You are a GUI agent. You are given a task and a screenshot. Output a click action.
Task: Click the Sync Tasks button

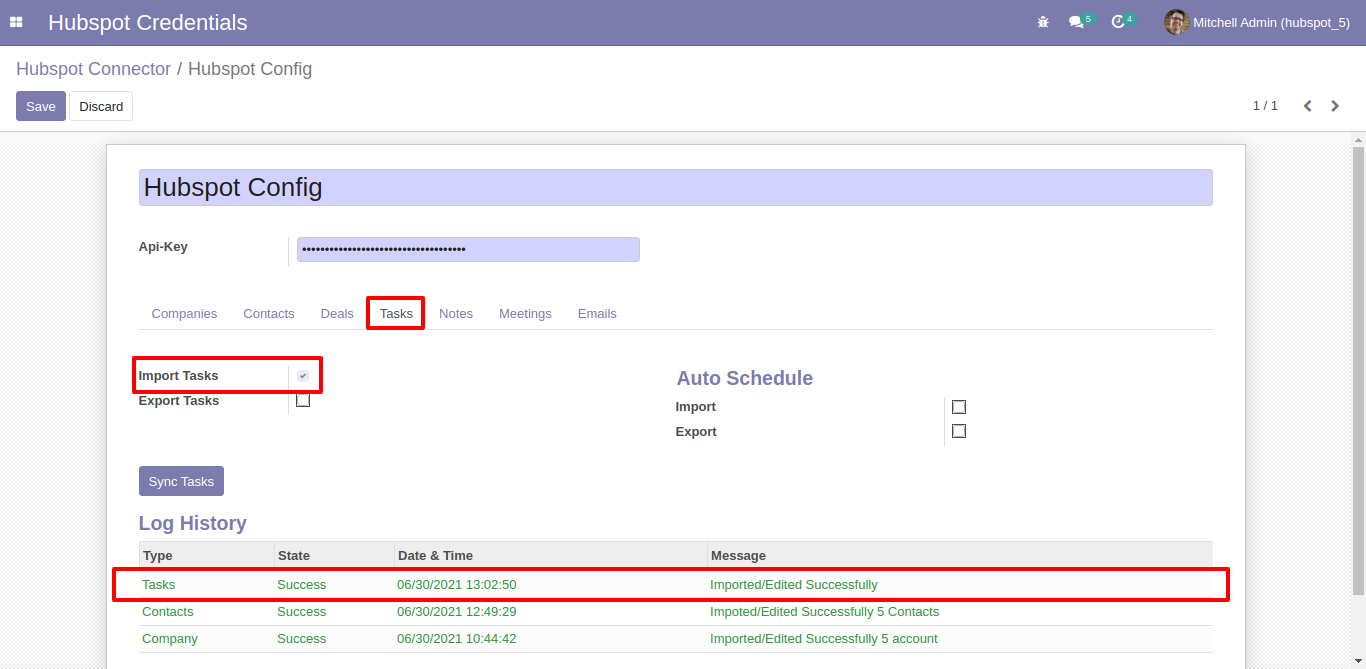[x=181, y=481]
